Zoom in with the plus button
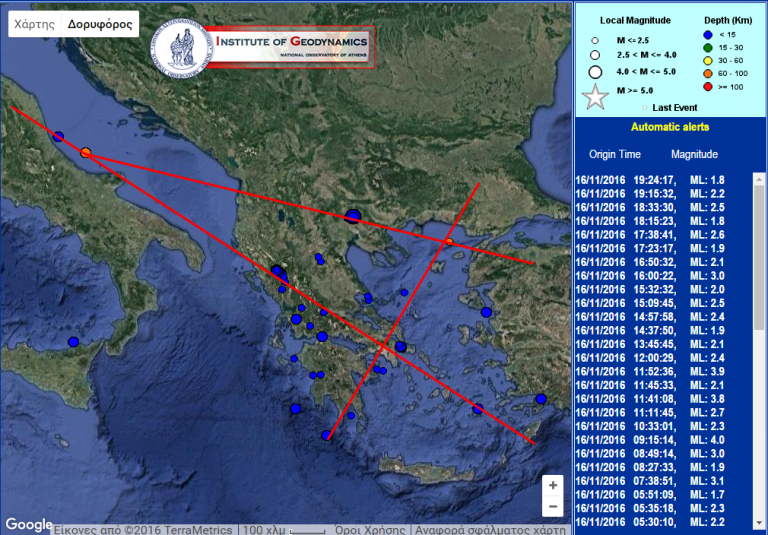Viewport: 768px width, 535px height. 553,485
